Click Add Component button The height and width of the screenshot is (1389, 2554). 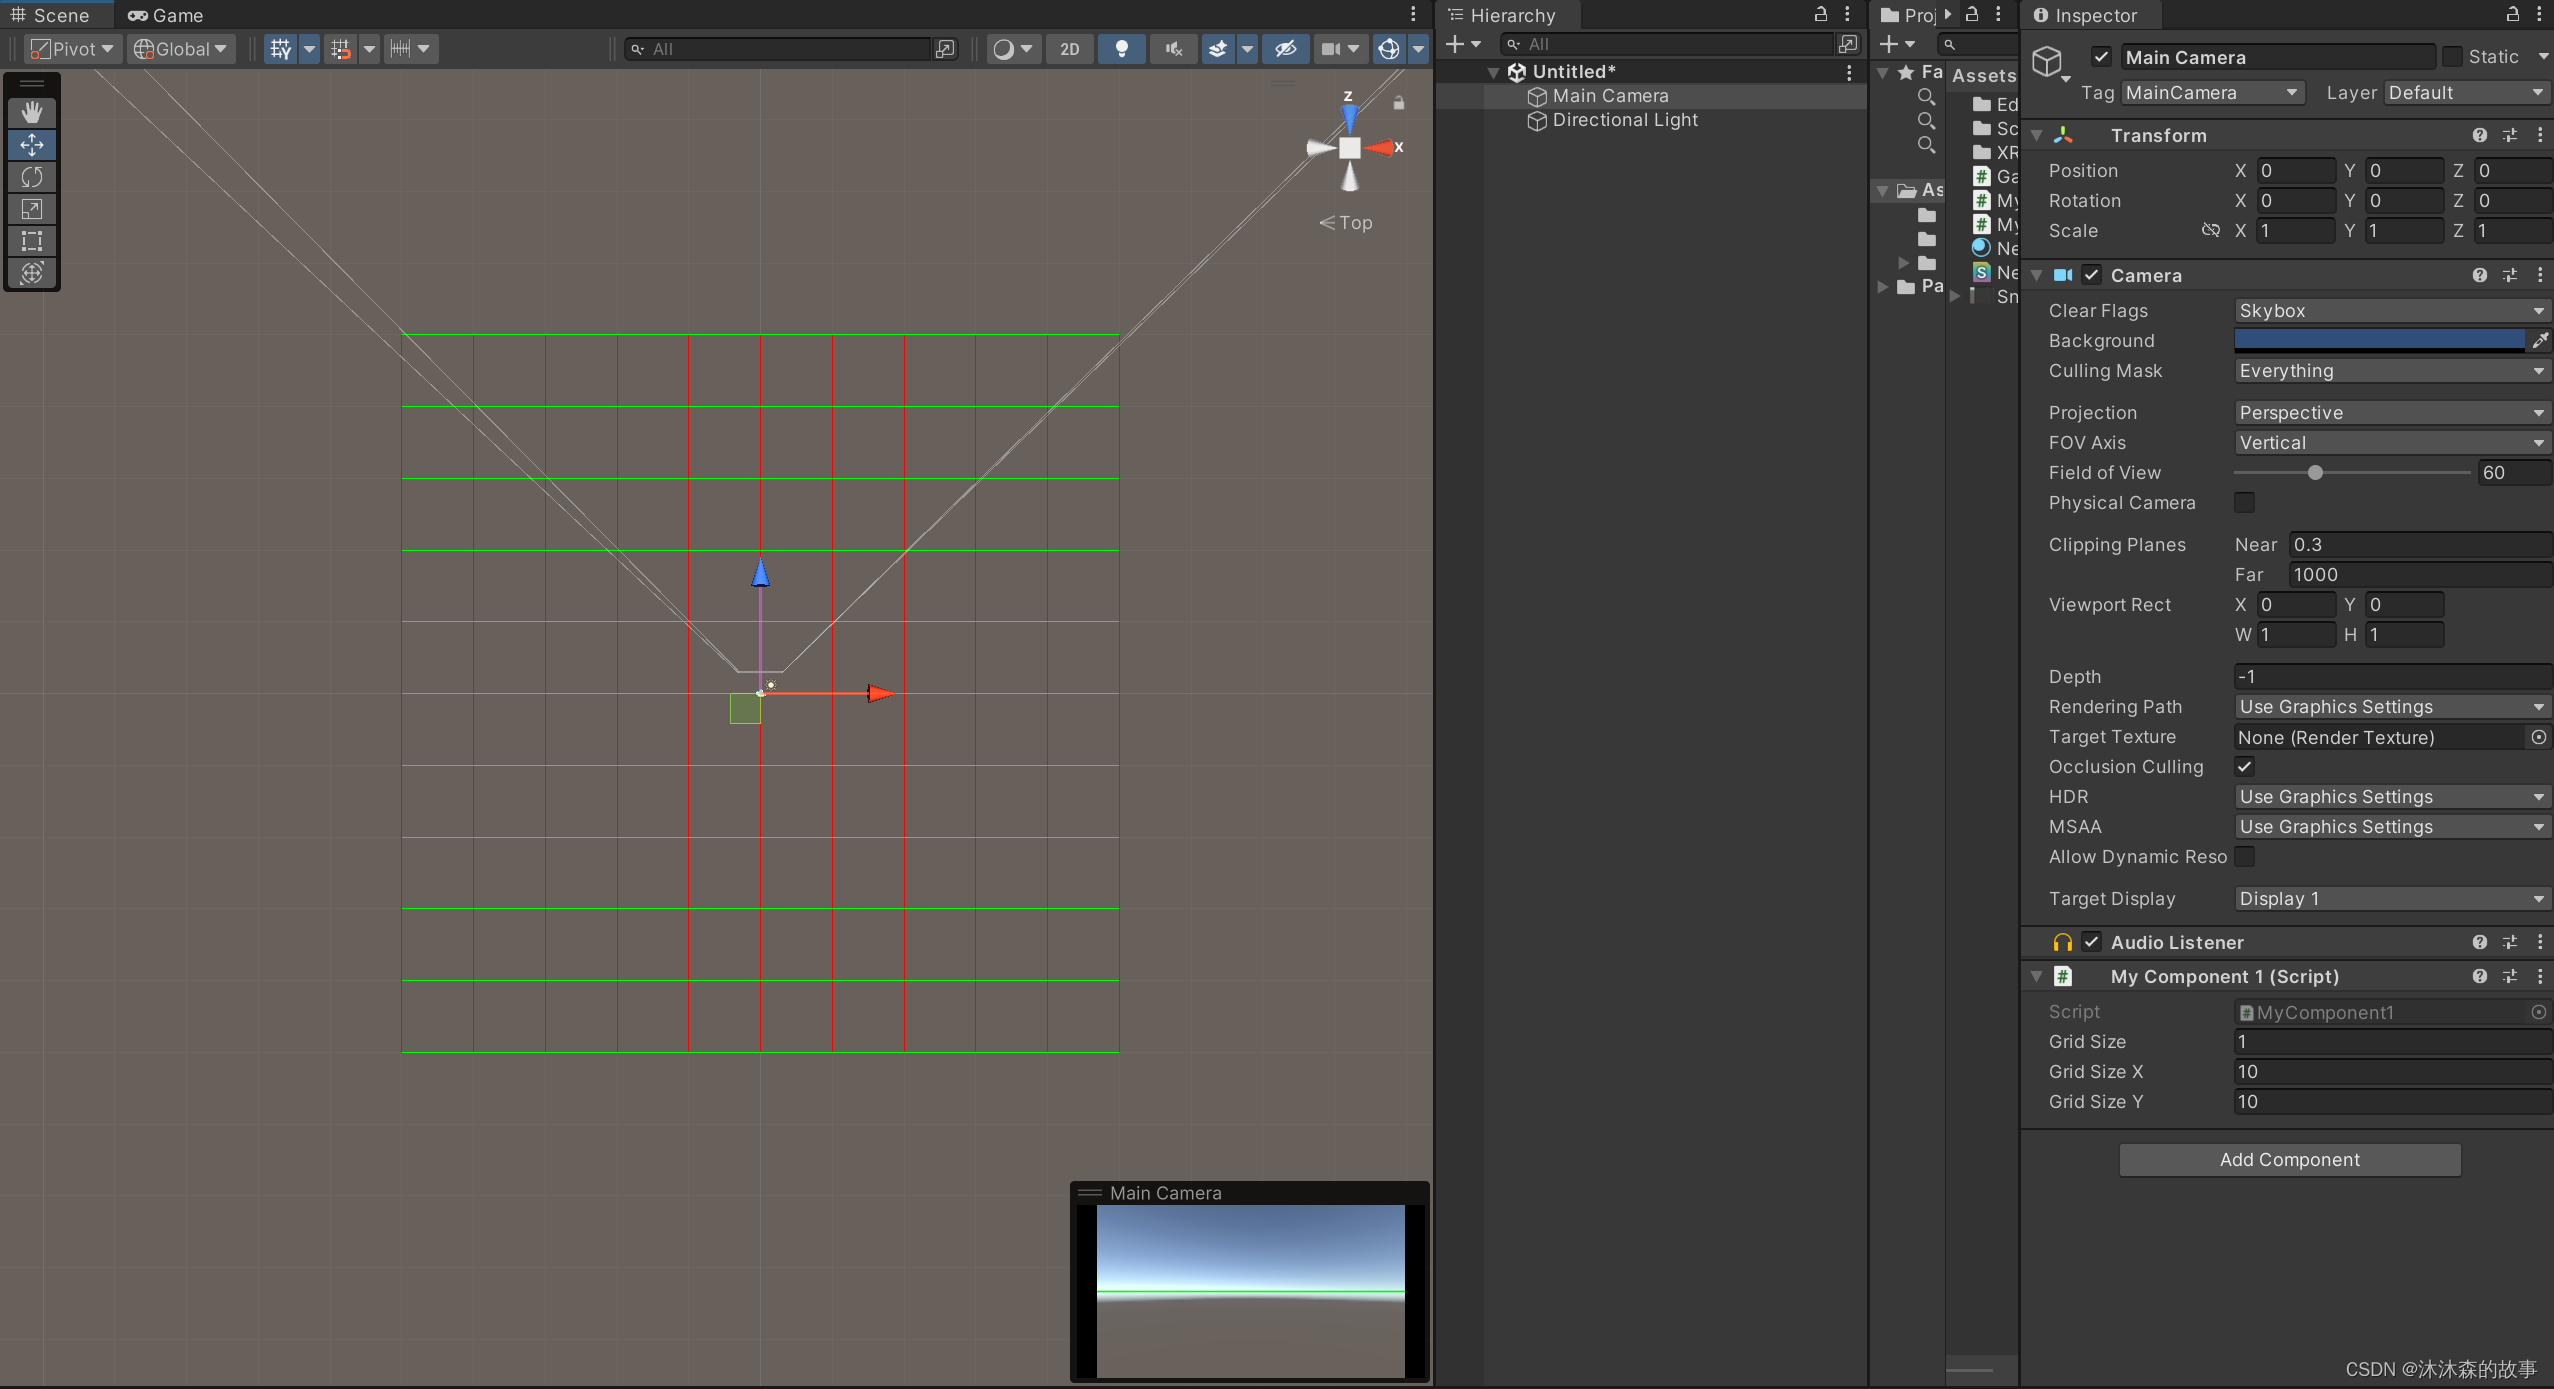point(2289,1160)
